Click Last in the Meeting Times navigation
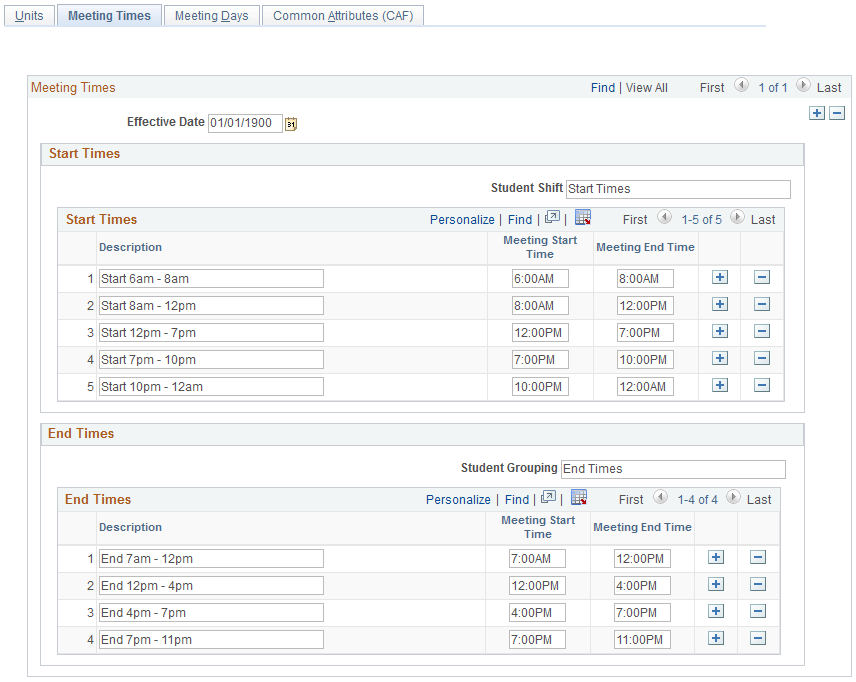Viewport: 856px width, 682px height. (830, 88)
